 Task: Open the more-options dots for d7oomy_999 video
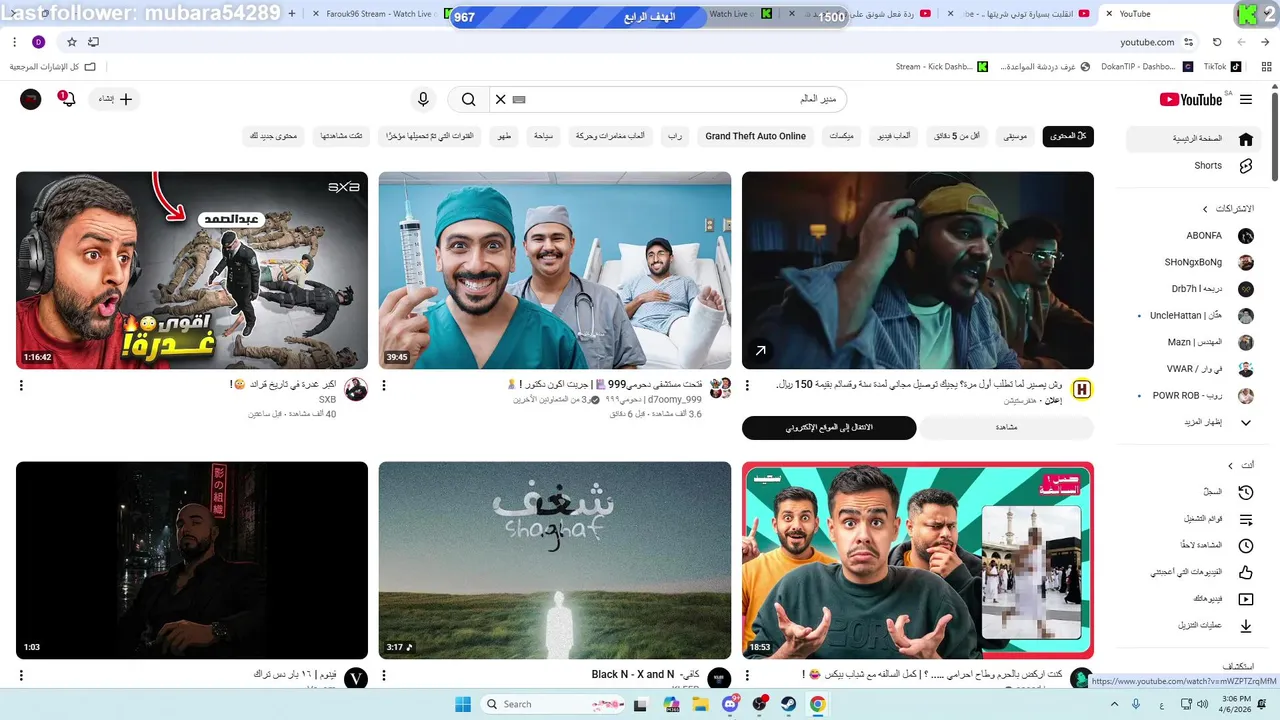tap(384, 385)
